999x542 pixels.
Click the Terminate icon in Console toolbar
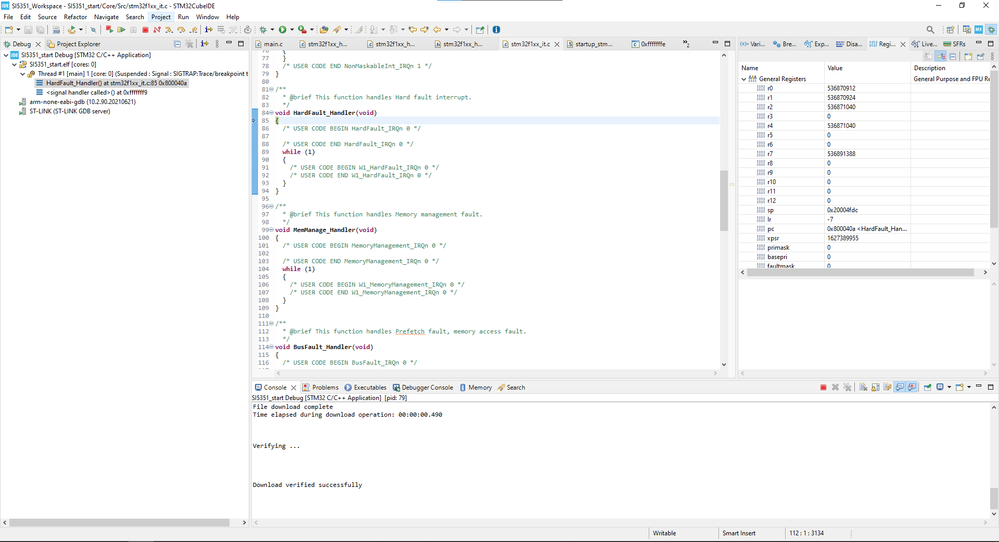(x=823, y=387)
